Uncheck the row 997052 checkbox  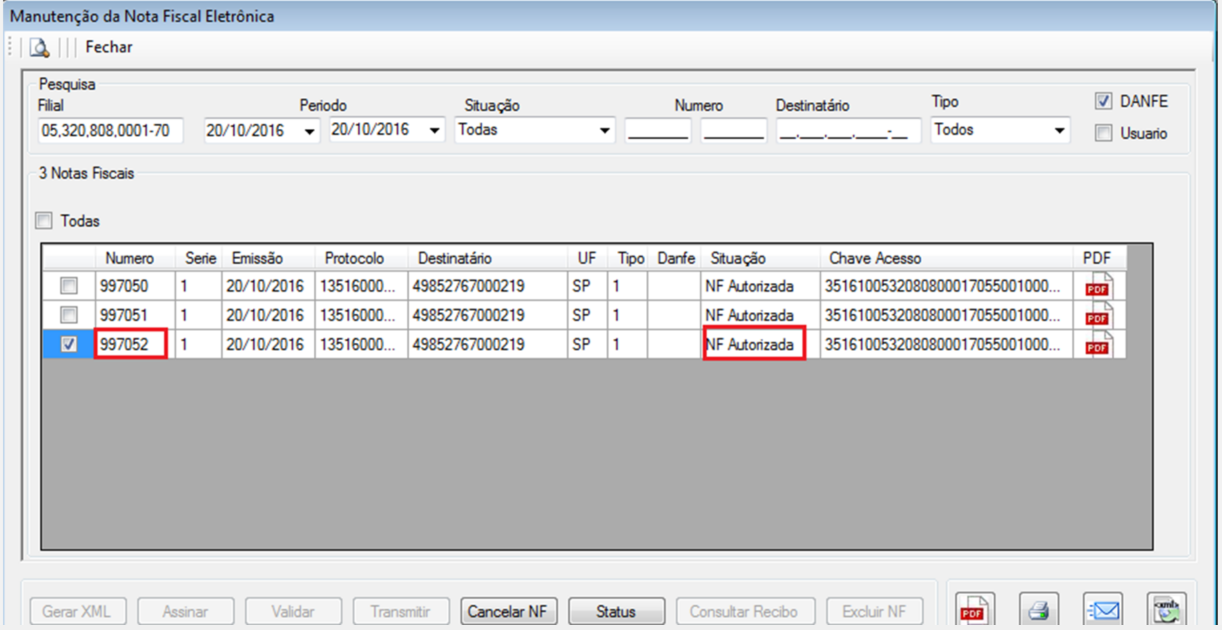coord(68,344)
